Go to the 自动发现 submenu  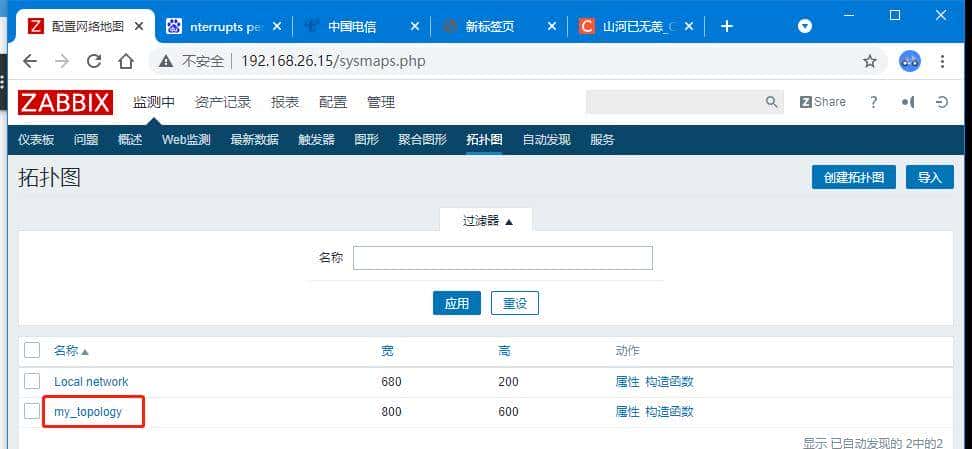[x=546, y=140]
